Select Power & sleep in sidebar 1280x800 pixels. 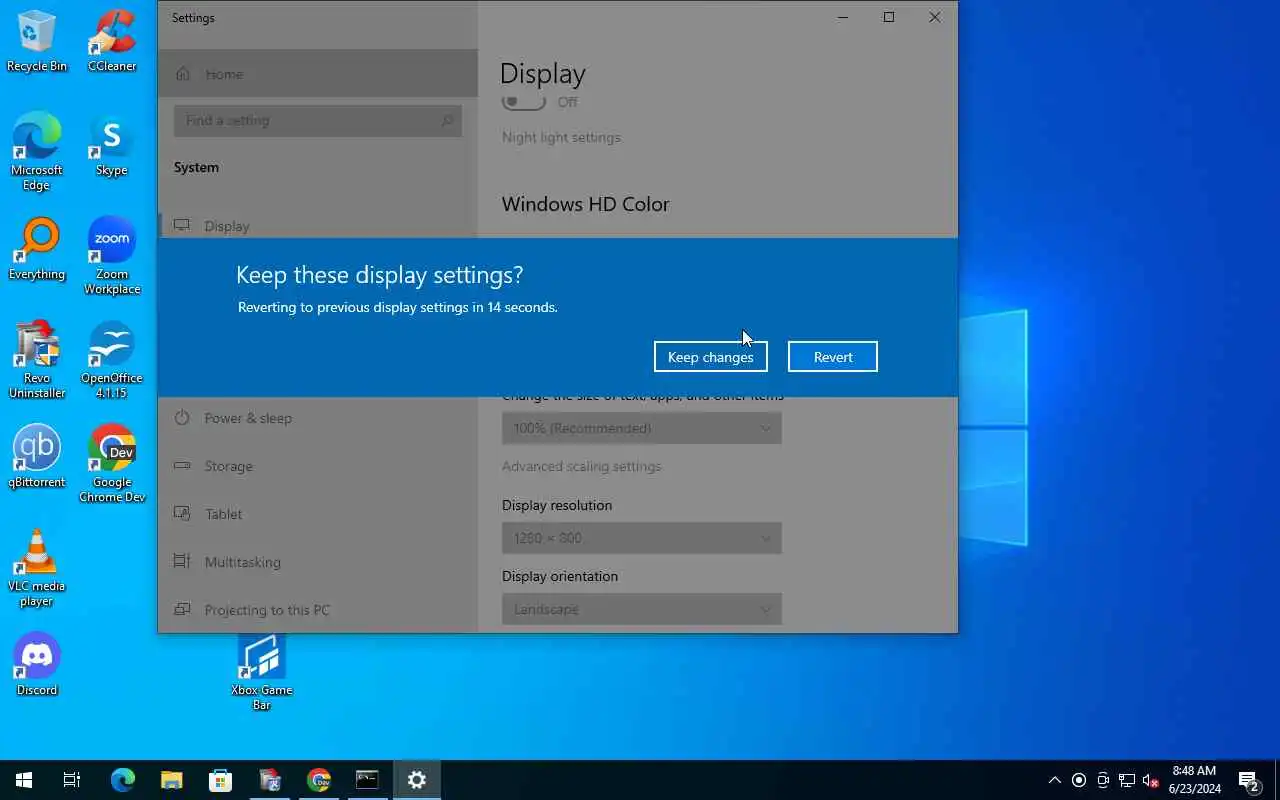[x=318, y=418]
